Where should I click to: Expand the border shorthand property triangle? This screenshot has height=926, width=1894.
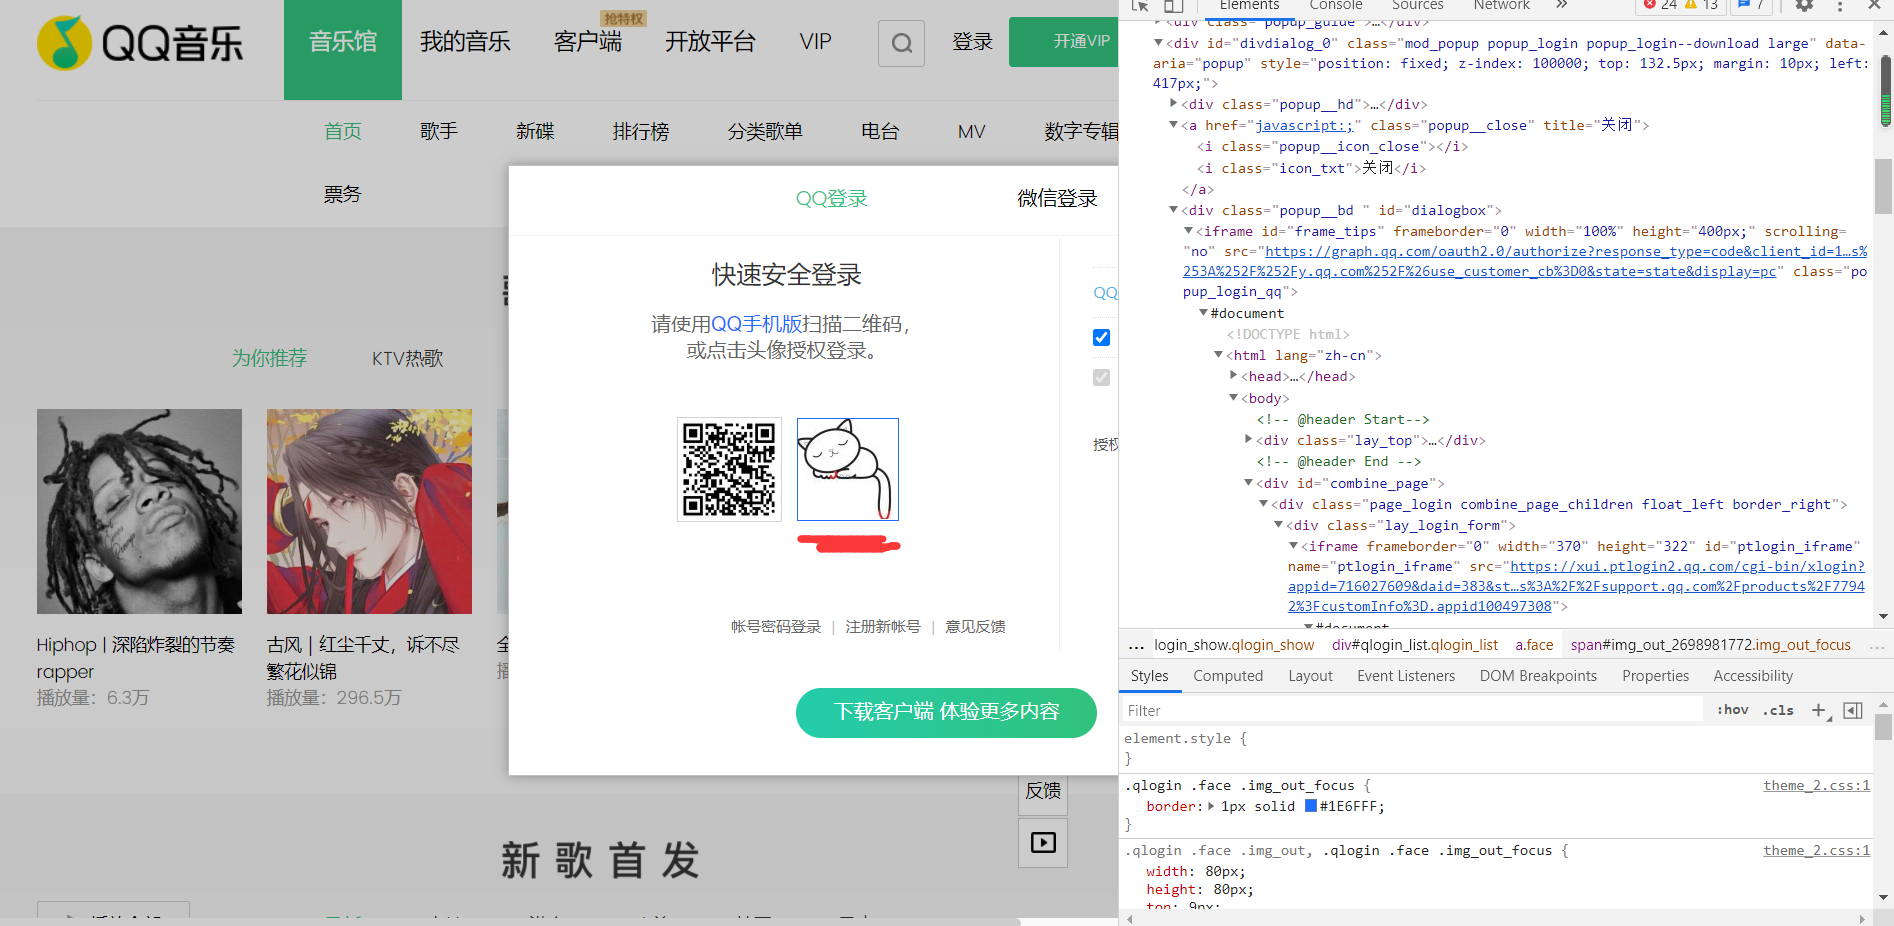click(x=1211, y=806)
